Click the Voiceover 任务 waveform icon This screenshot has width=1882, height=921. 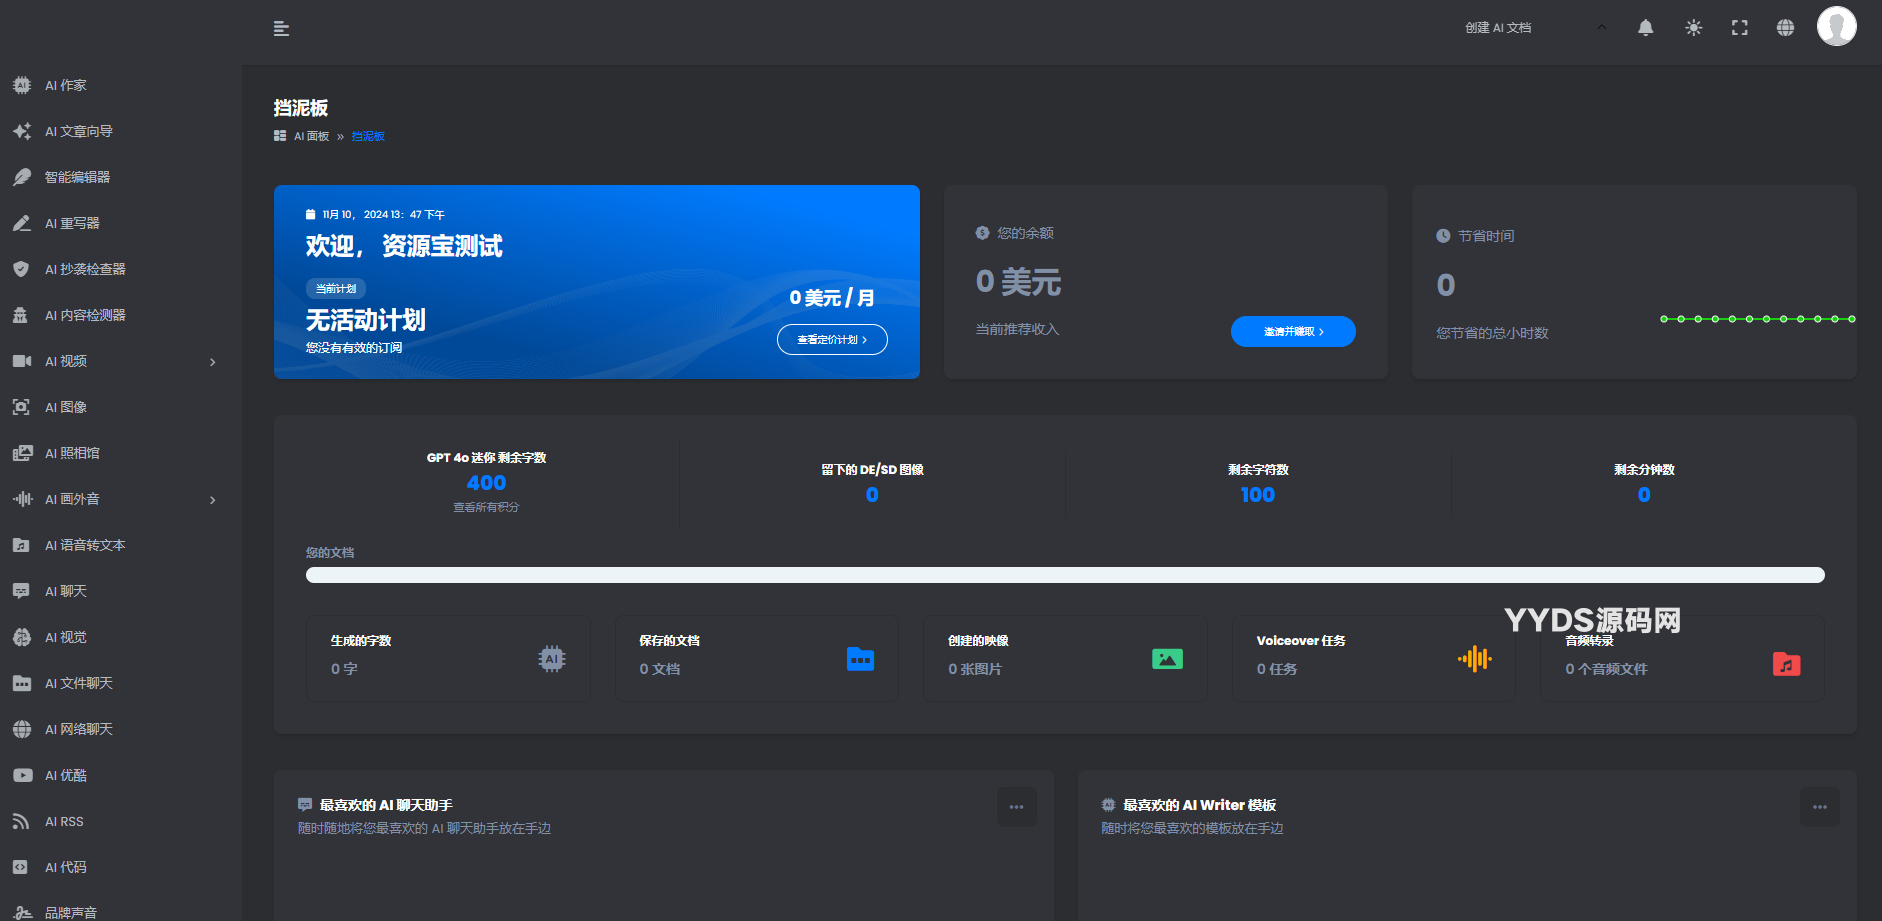pyautogui.click(x=1474, y=659)
